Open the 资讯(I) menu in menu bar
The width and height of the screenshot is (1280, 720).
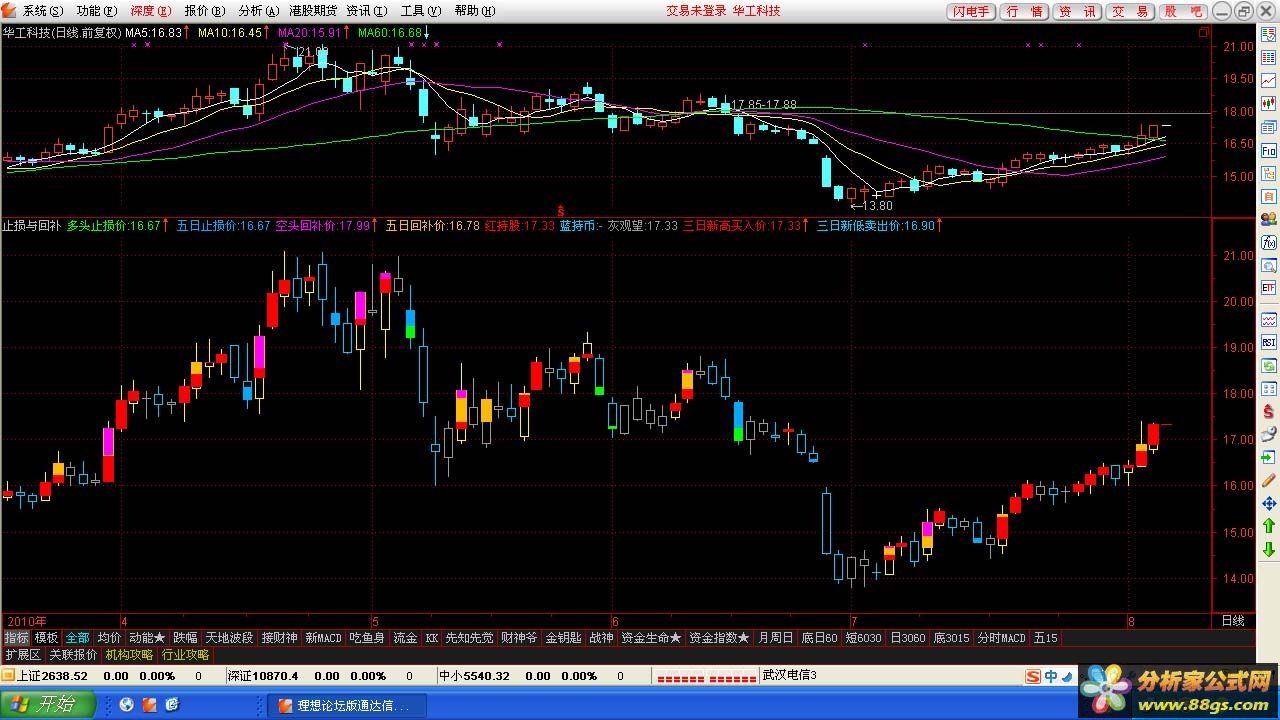[x=367, y=11]
